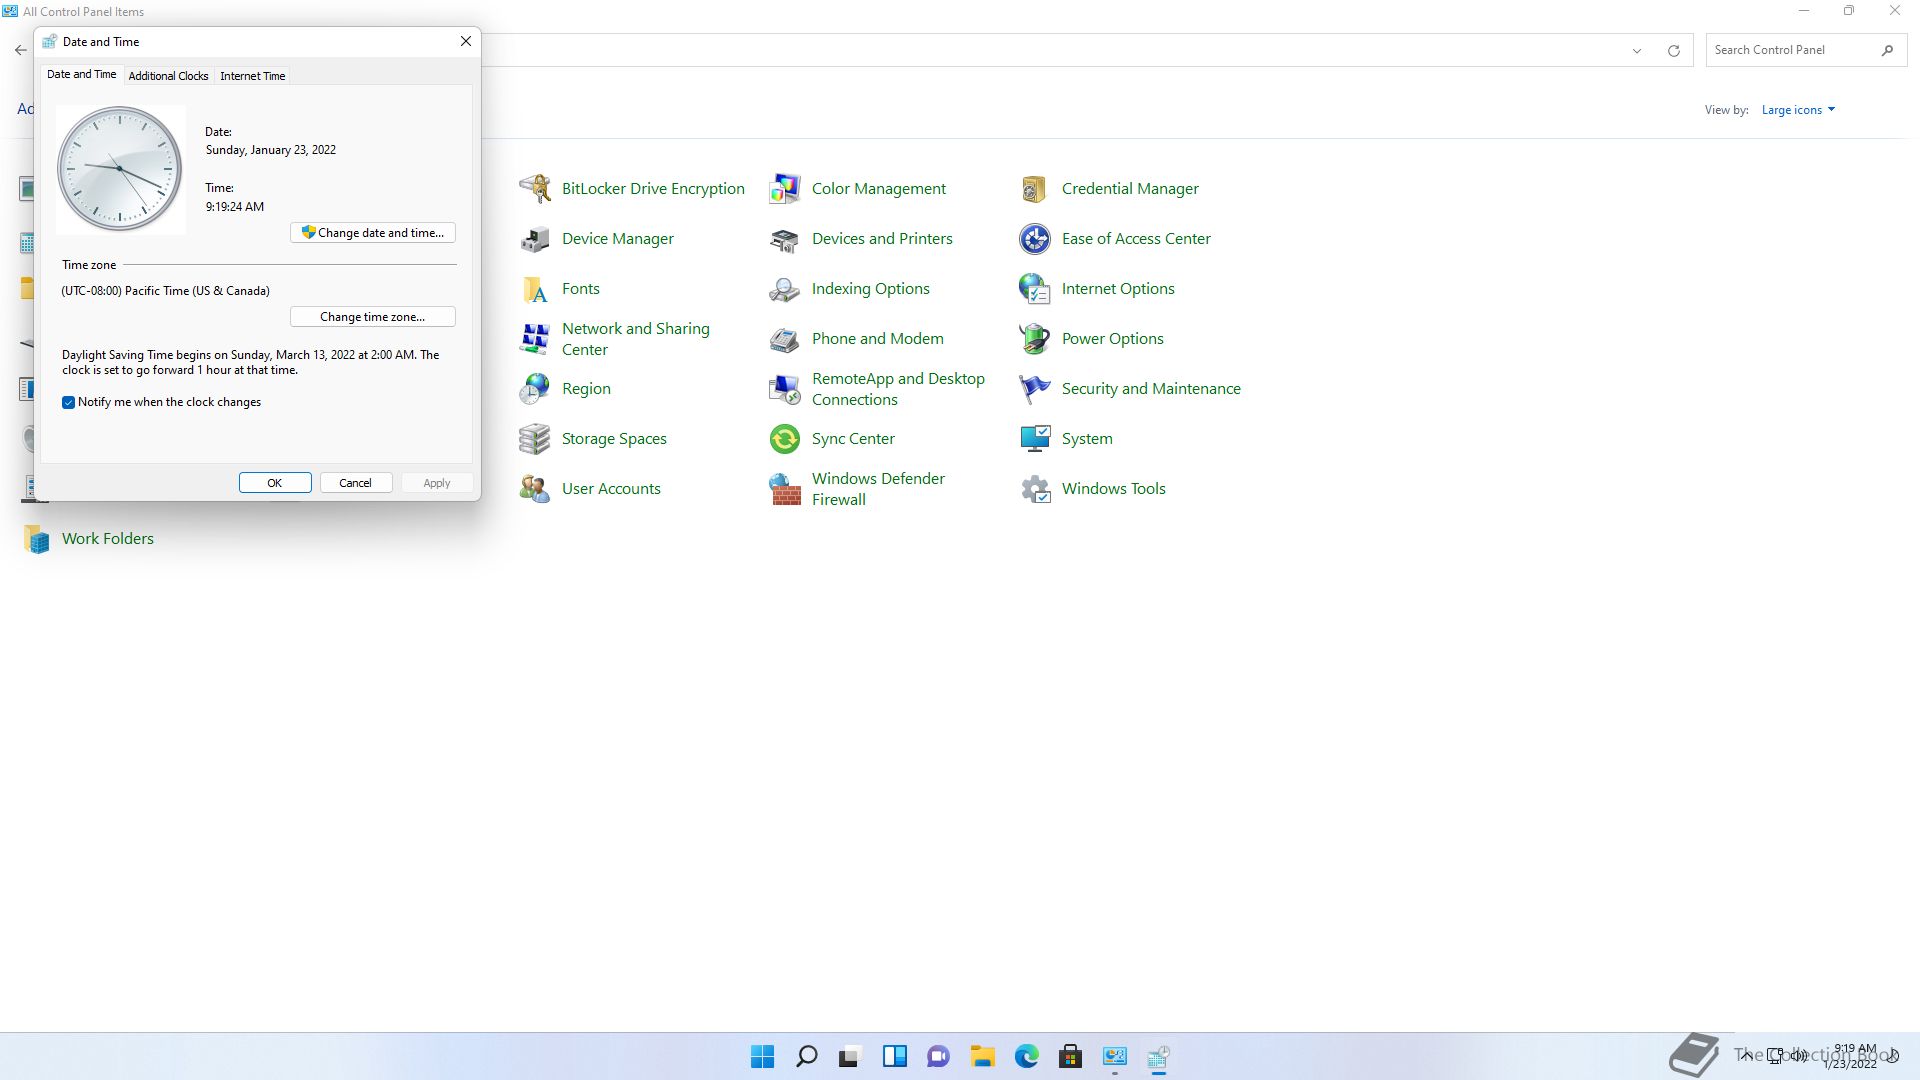Open BitLocker Drive Encryption icon

535,188
